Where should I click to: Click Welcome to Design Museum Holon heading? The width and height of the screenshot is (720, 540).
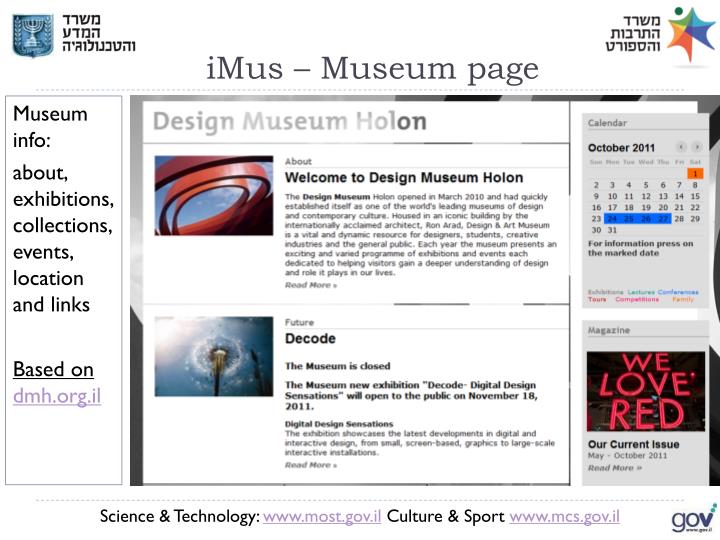point(404,178)
